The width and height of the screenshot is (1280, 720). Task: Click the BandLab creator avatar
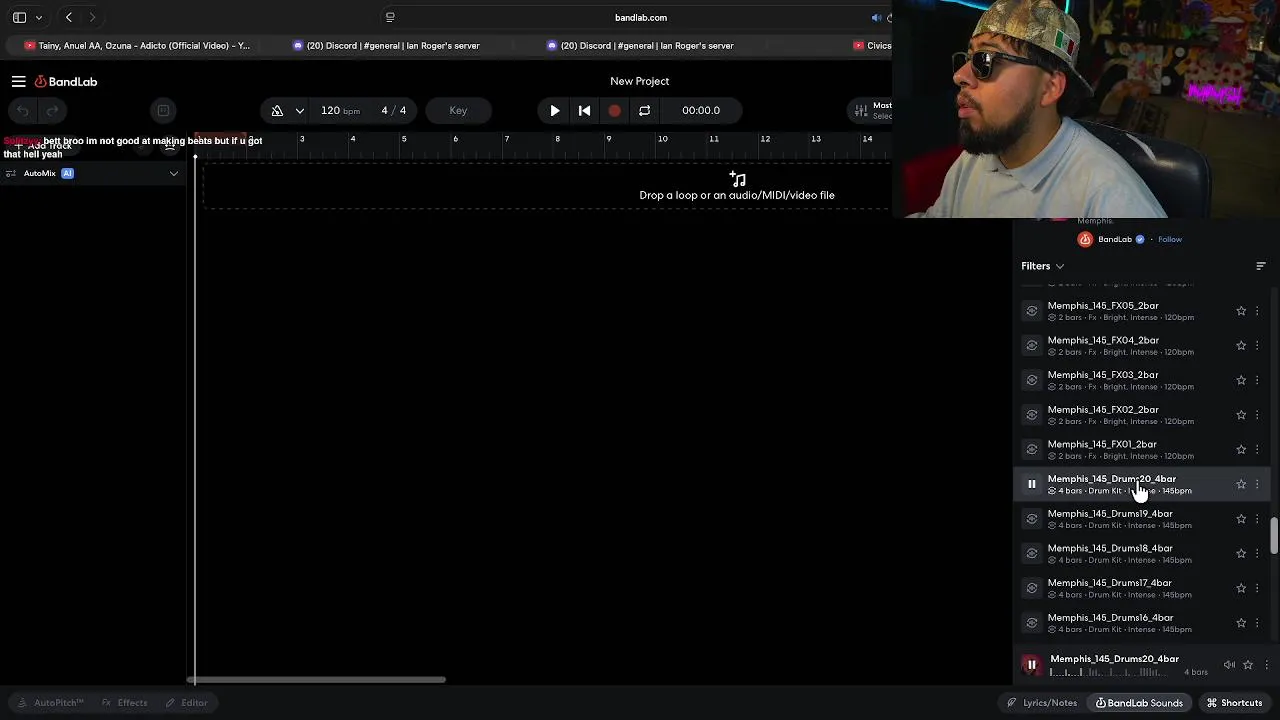point(1085,240)
